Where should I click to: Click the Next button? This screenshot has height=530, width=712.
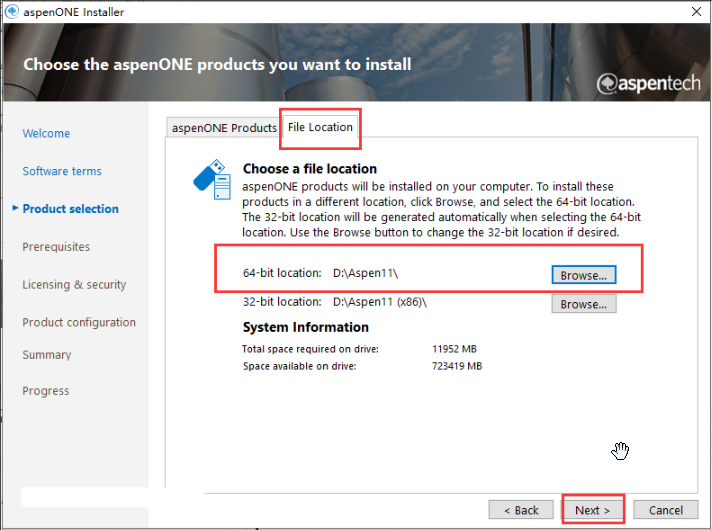[593, 510]
